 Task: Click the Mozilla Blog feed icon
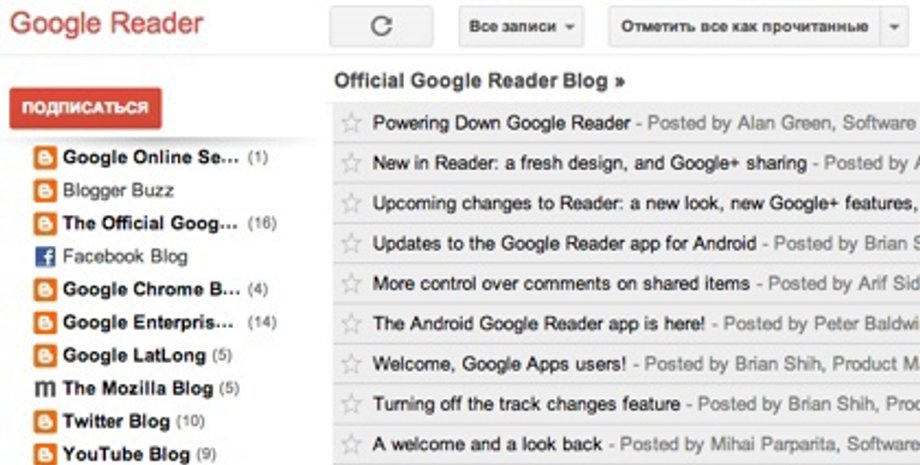pos(45,388)
